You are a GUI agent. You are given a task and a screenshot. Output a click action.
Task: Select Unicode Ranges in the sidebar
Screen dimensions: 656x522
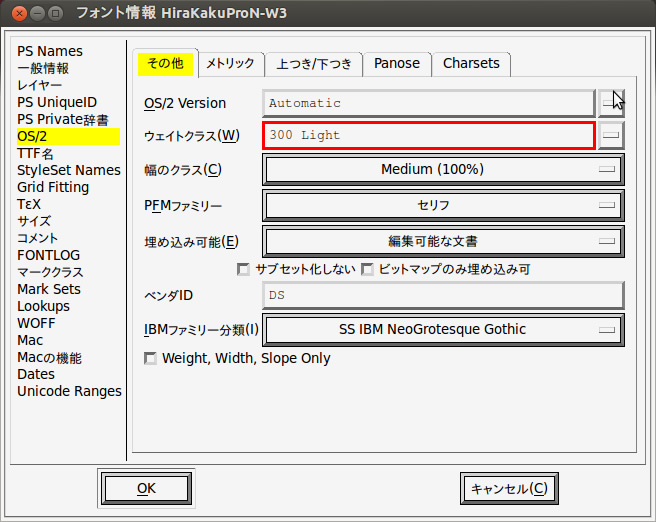(69, 391)
